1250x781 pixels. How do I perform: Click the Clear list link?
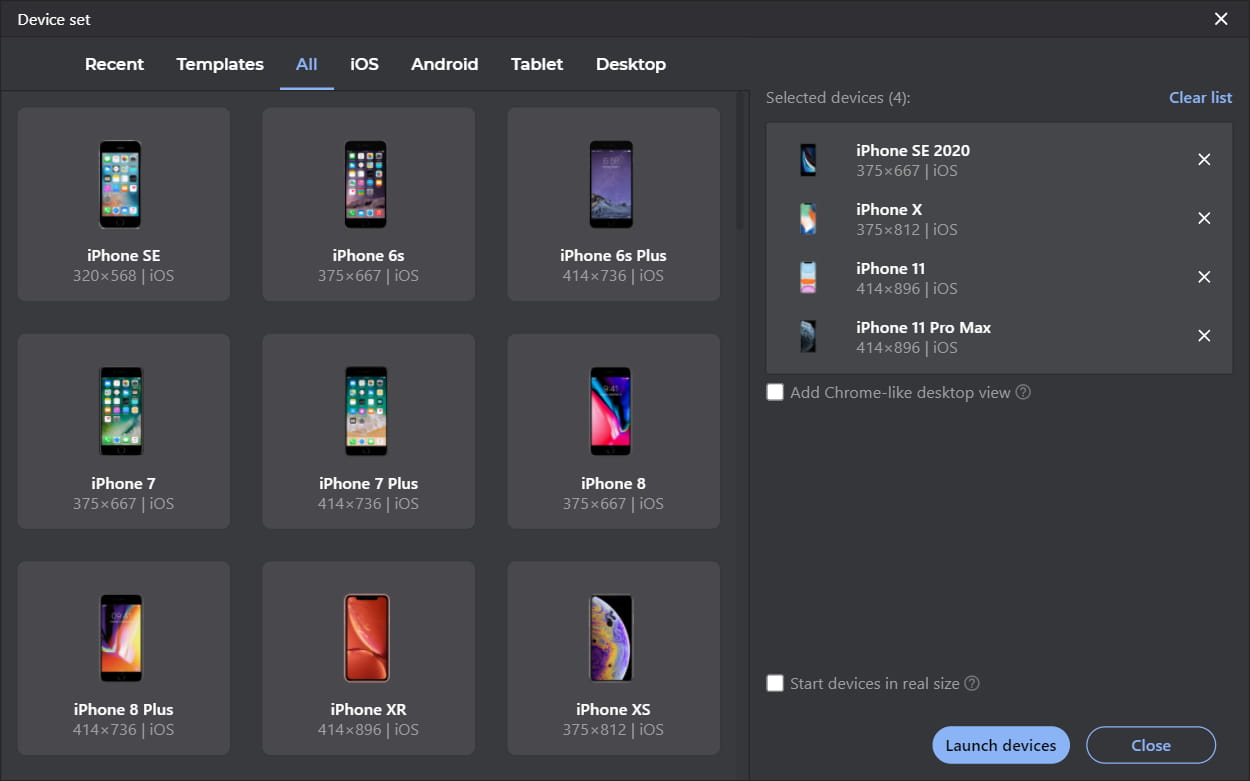click(x=1201, y=98)
